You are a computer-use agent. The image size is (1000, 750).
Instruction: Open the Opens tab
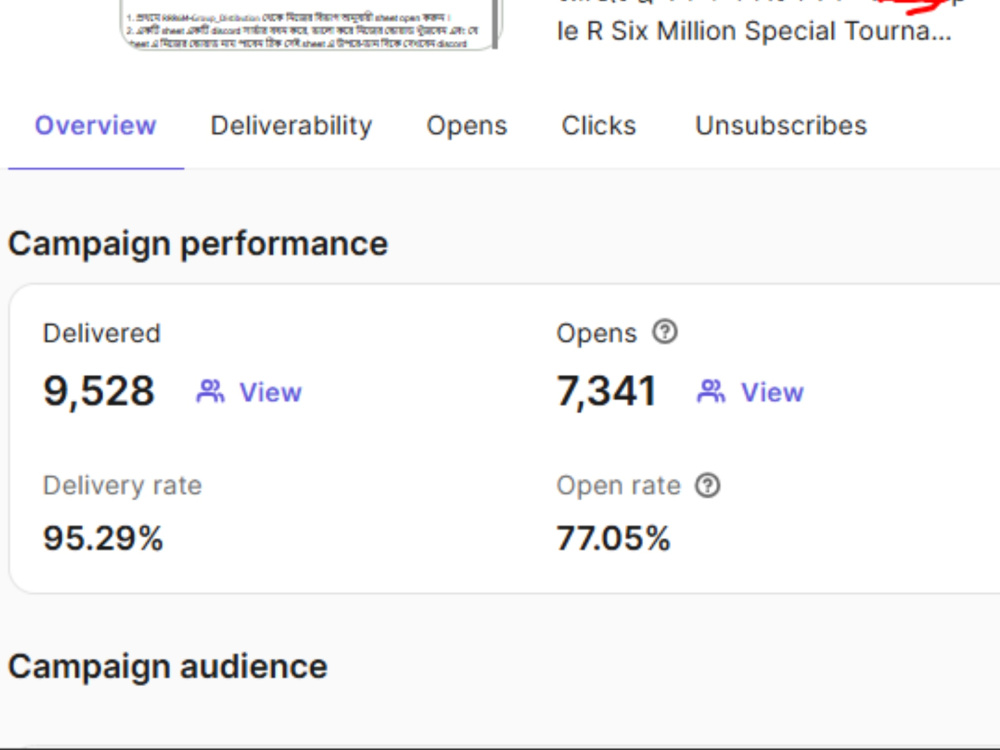click(x=467, y=126)
